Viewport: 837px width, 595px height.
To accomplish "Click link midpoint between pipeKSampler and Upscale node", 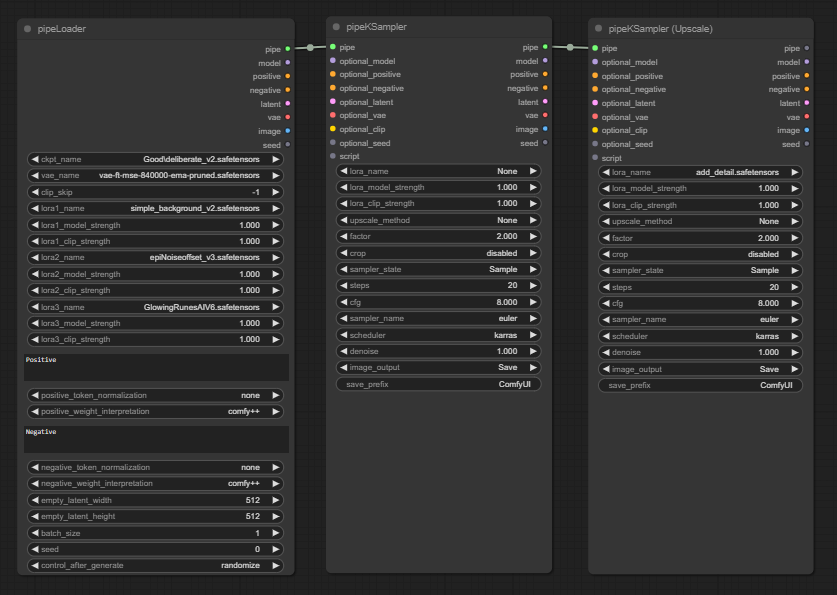I will [570, 47].
